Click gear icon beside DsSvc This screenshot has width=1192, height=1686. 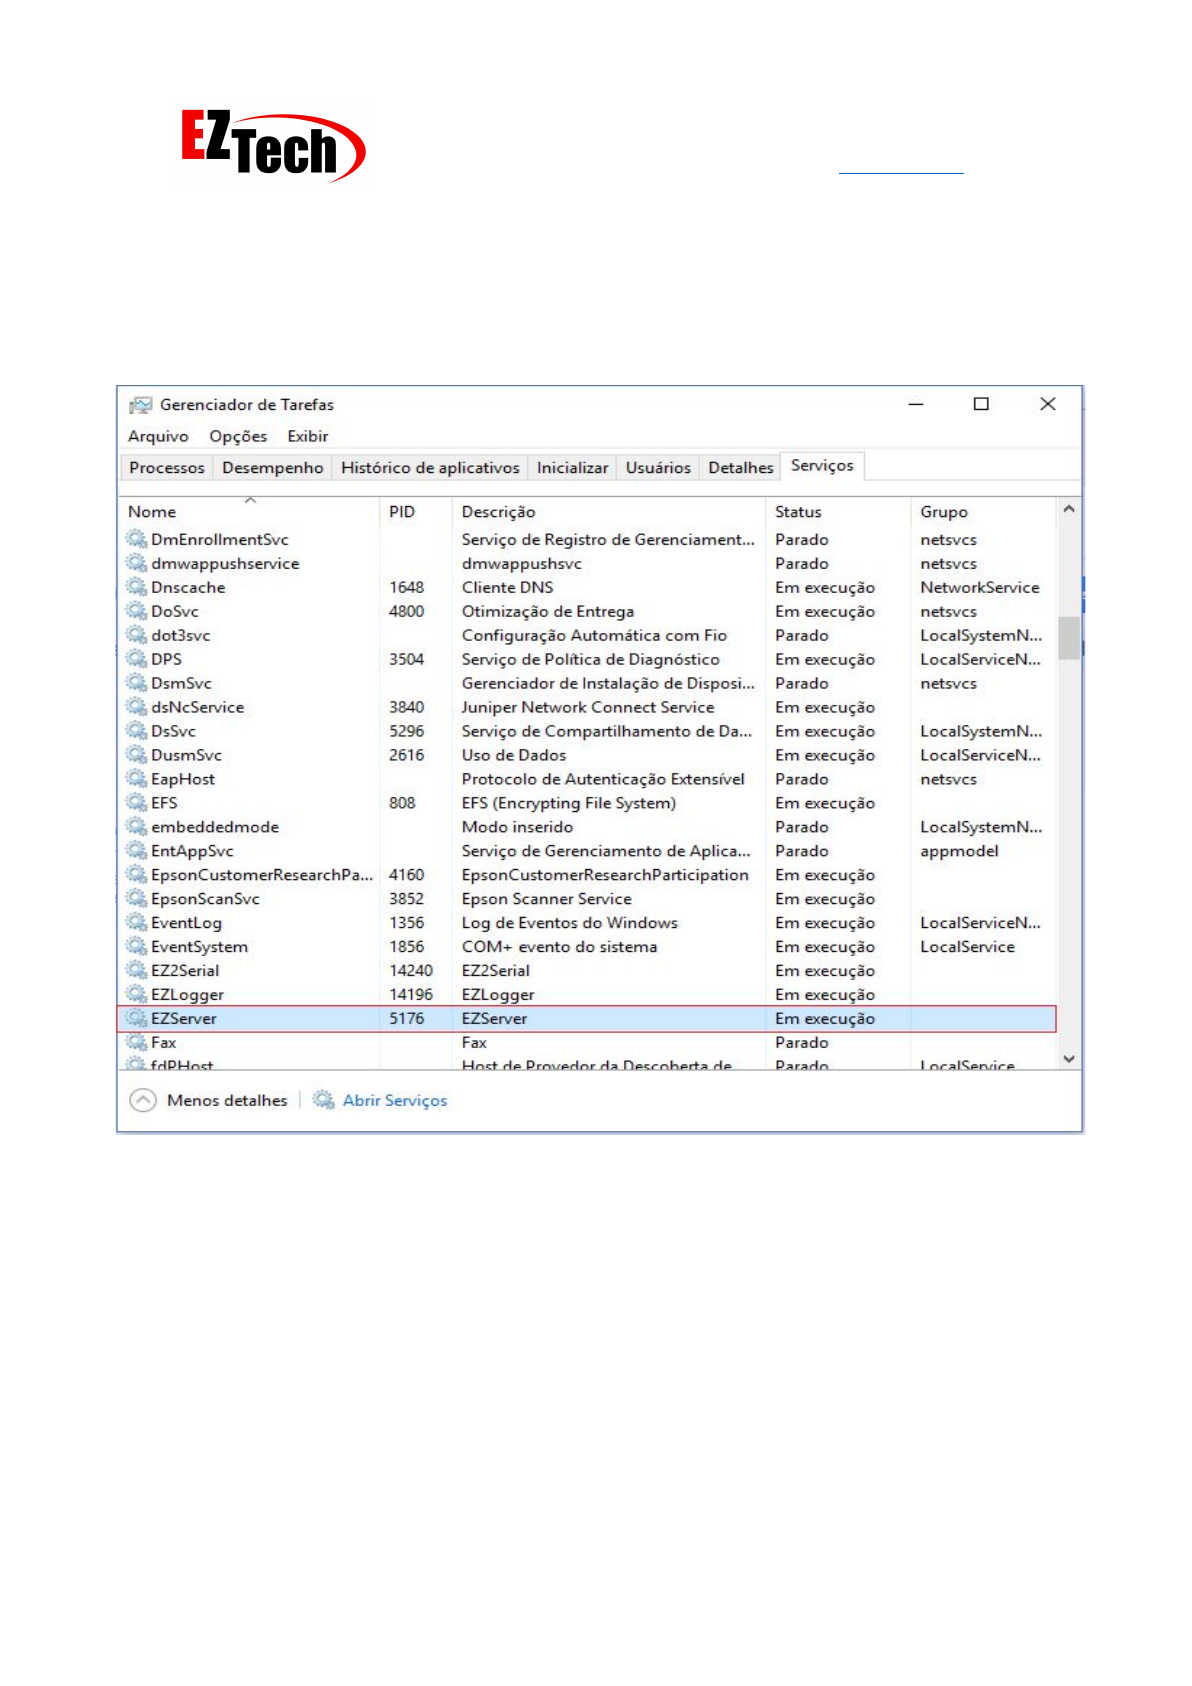pos(136,731)
